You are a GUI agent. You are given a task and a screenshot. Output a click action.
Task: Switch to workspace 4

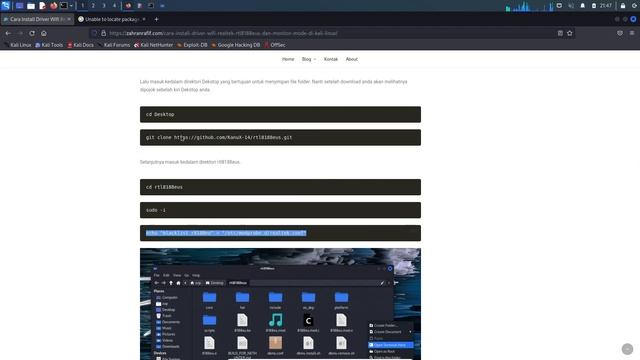114,6
